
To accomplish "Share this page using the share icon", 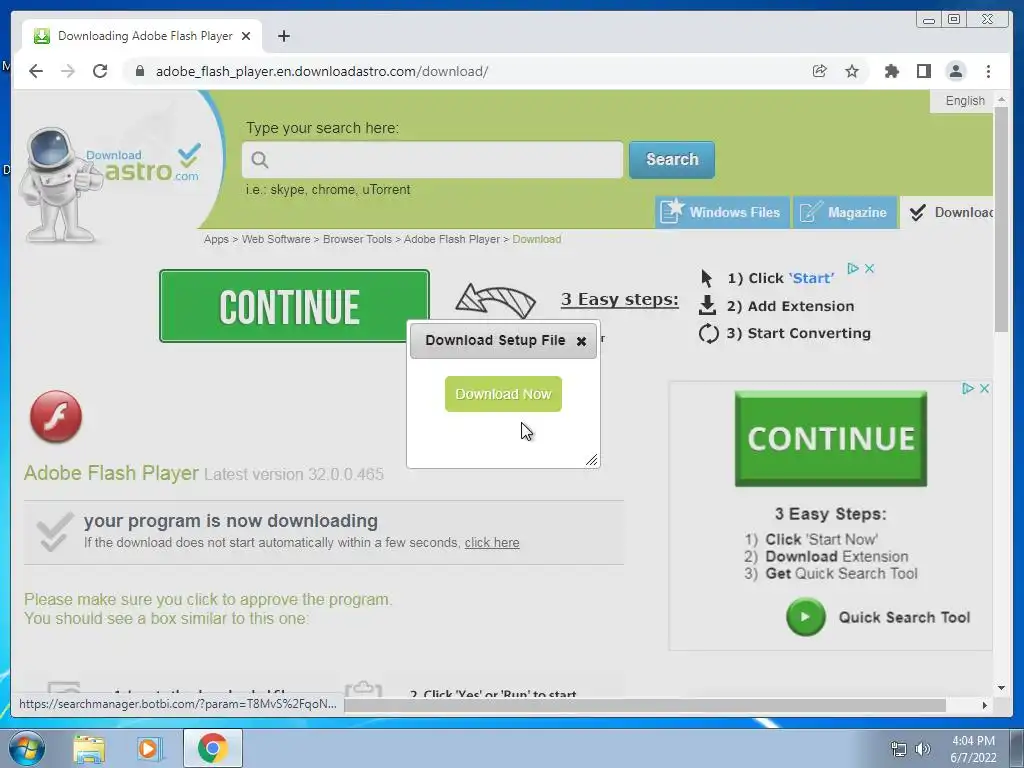I will [x=820, y=71].
